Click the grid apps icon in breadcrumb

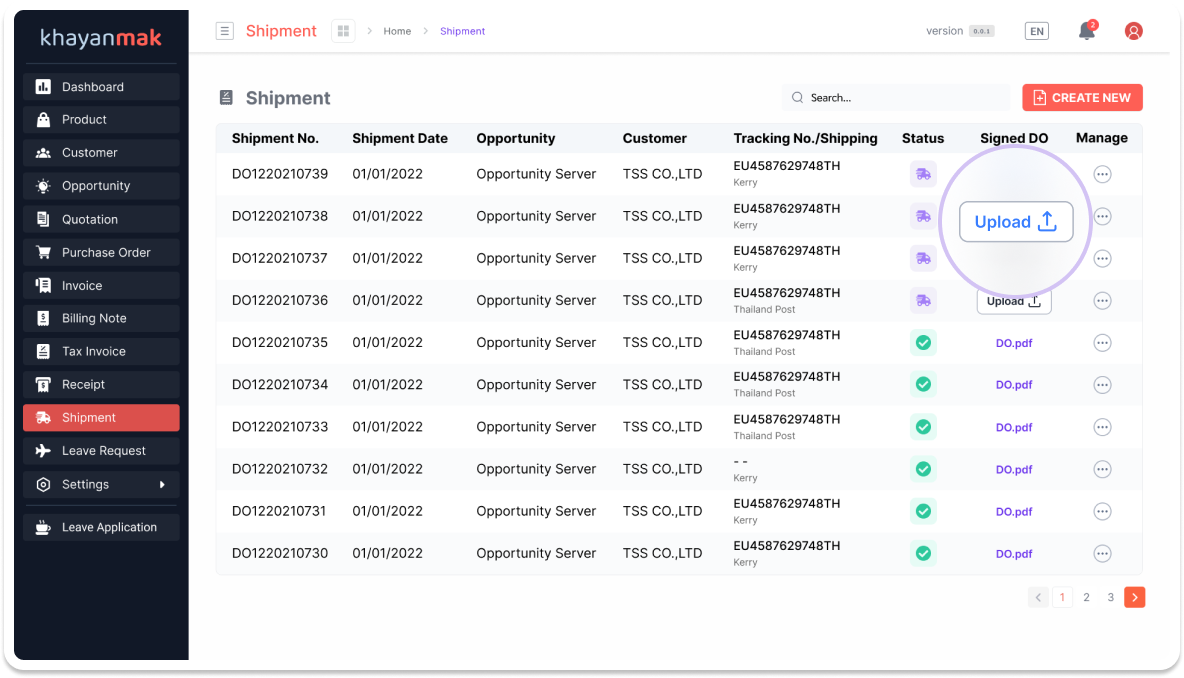pos(343,31)
